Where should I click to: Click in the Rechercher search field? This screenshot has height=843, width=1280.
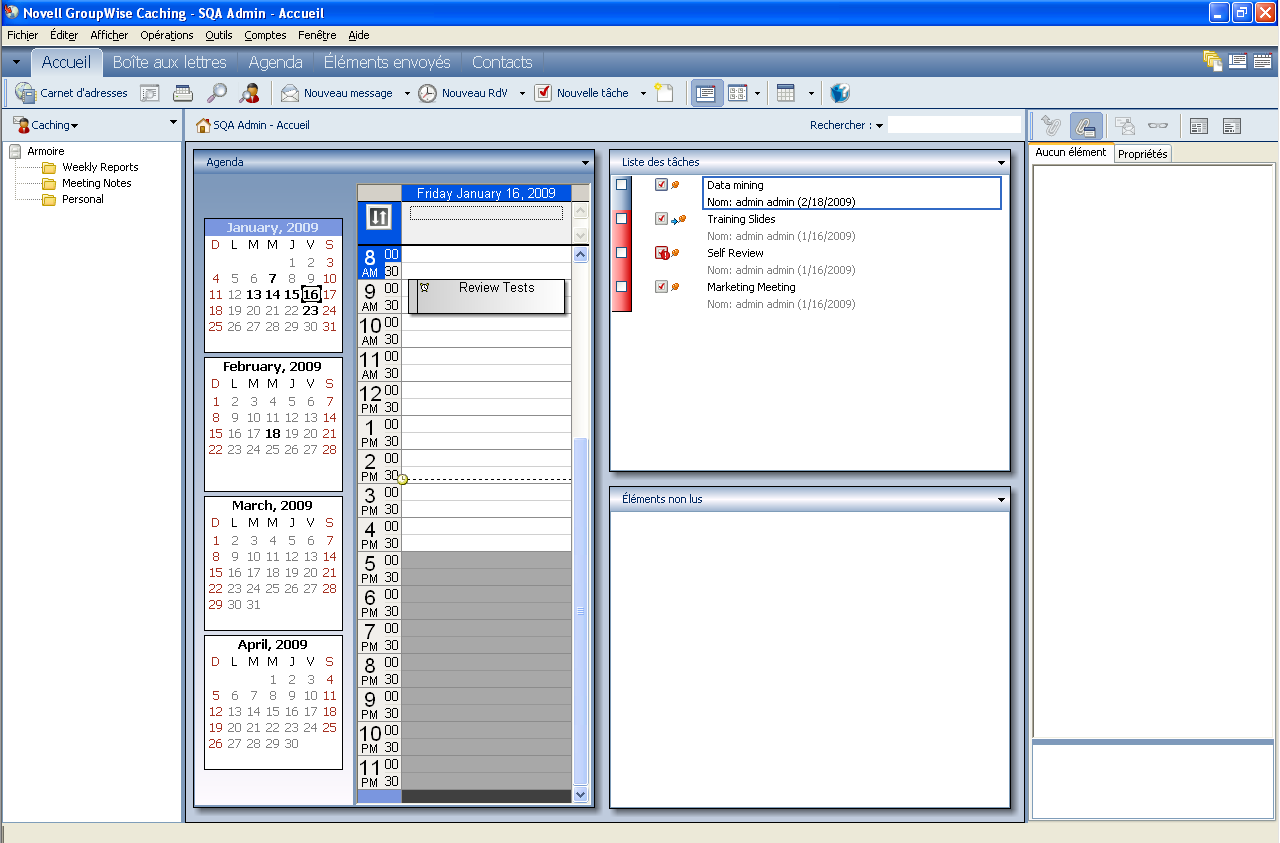[x=954, y=125]
